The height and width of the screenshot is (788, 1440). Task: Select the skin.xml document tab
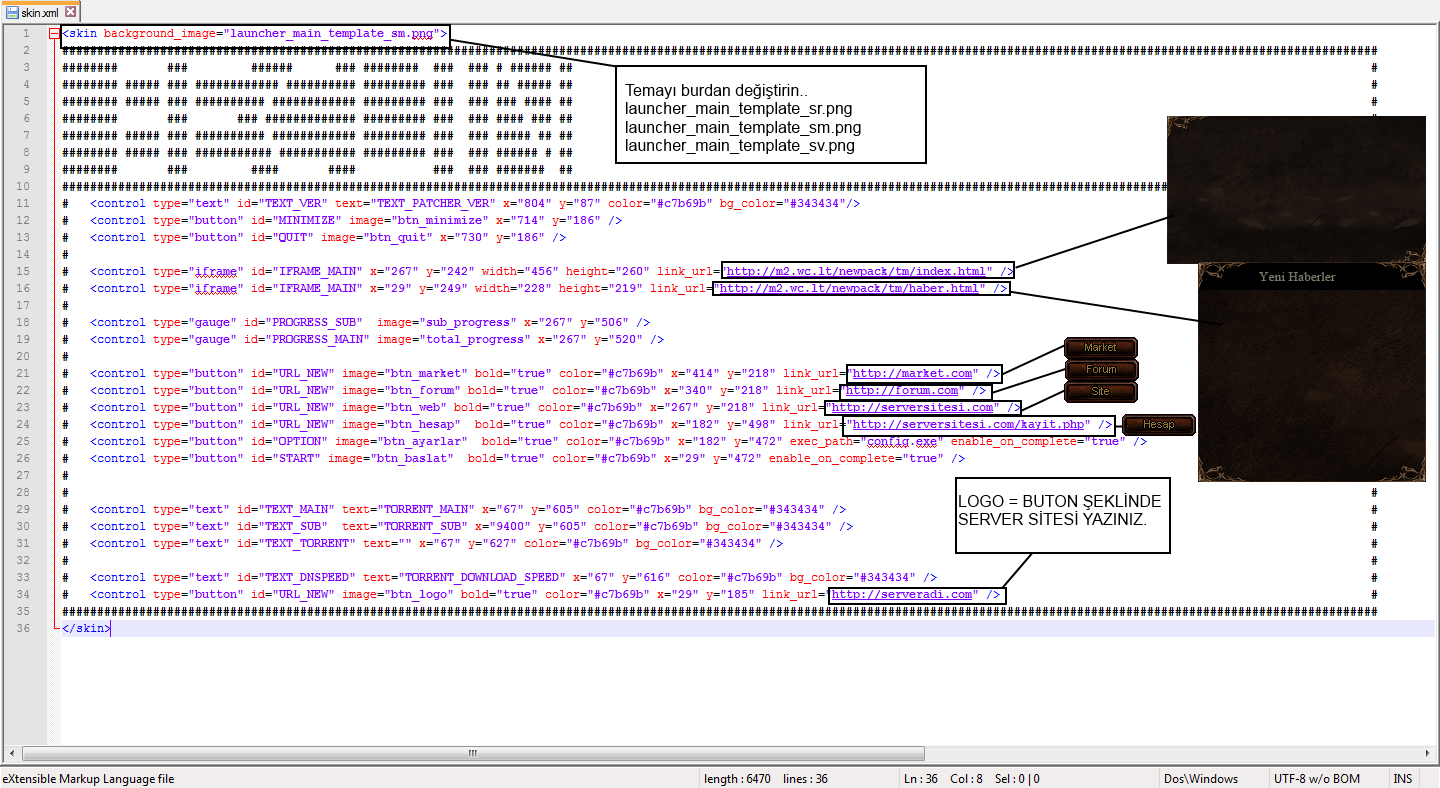[42, 12]
